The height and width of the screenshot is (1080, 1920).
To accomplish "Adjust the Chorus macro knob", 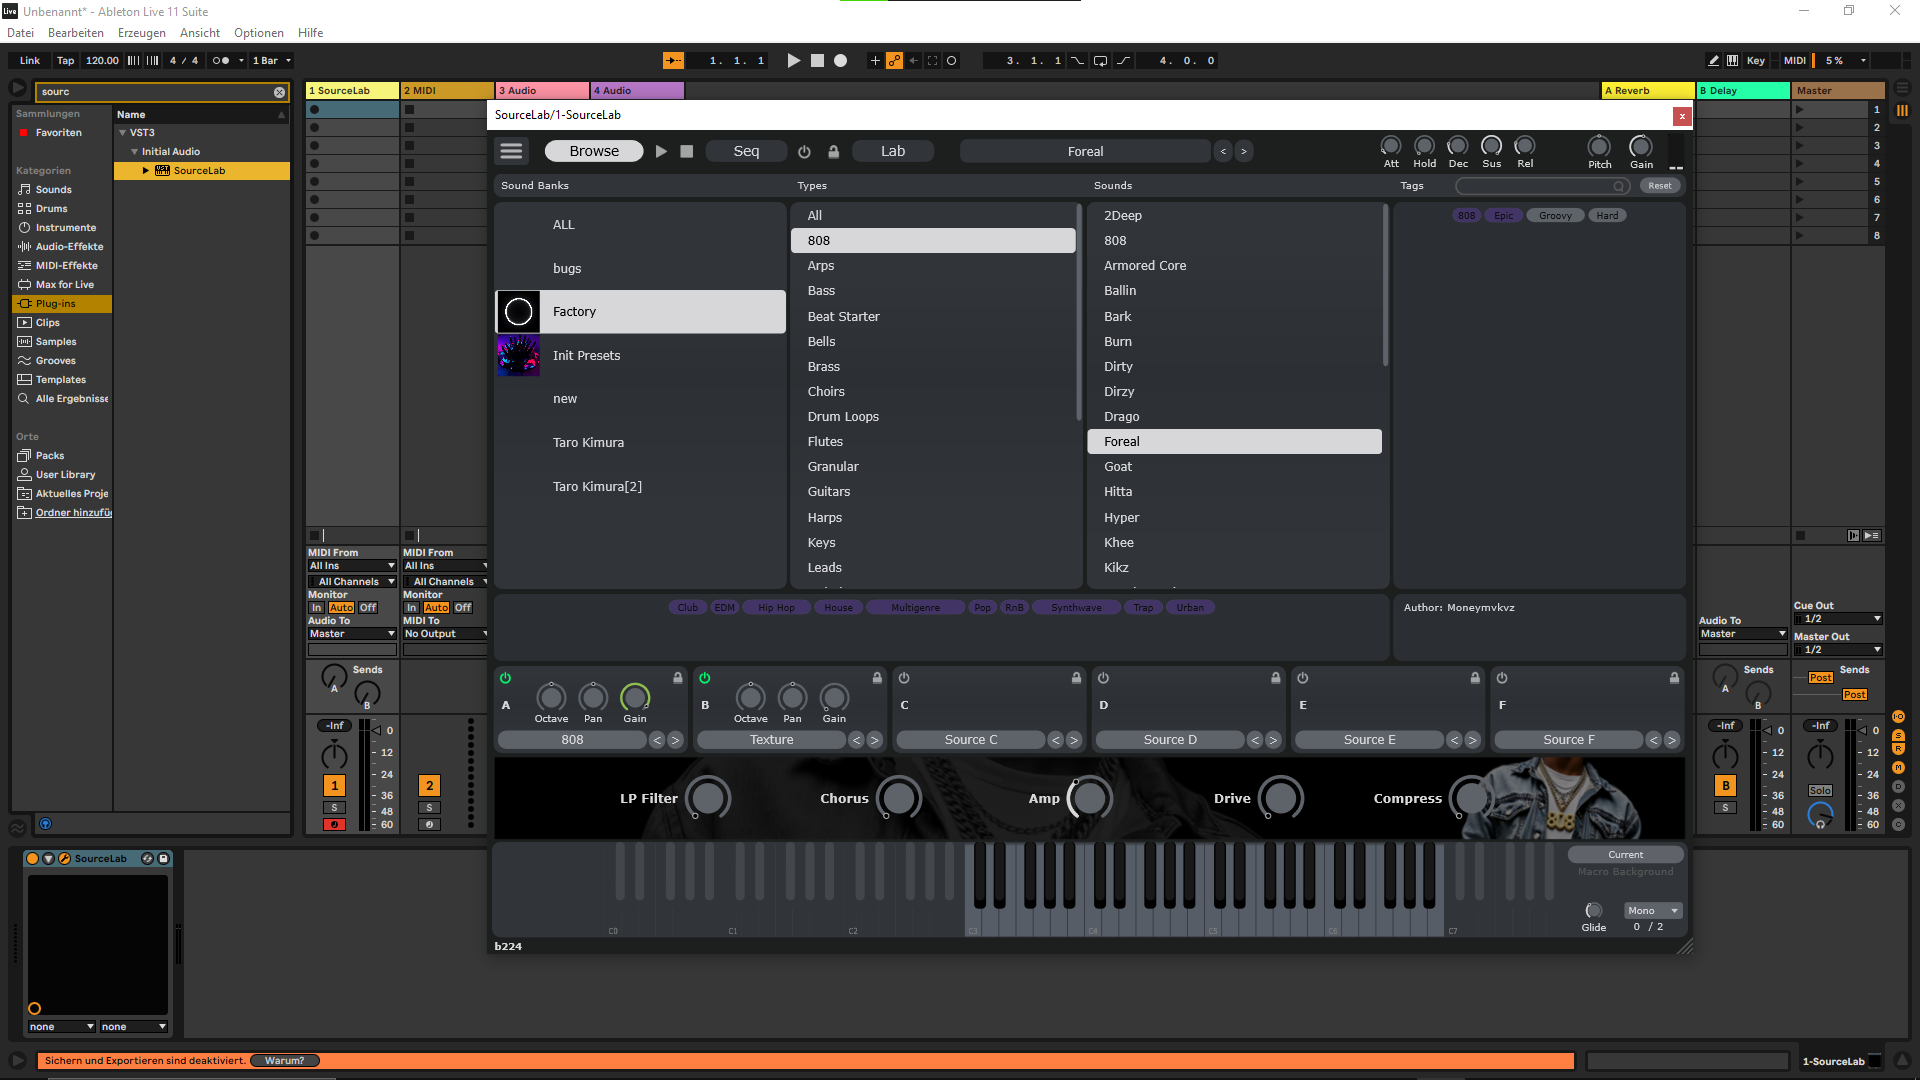I will pyautogui.click(x=899, y=798).
